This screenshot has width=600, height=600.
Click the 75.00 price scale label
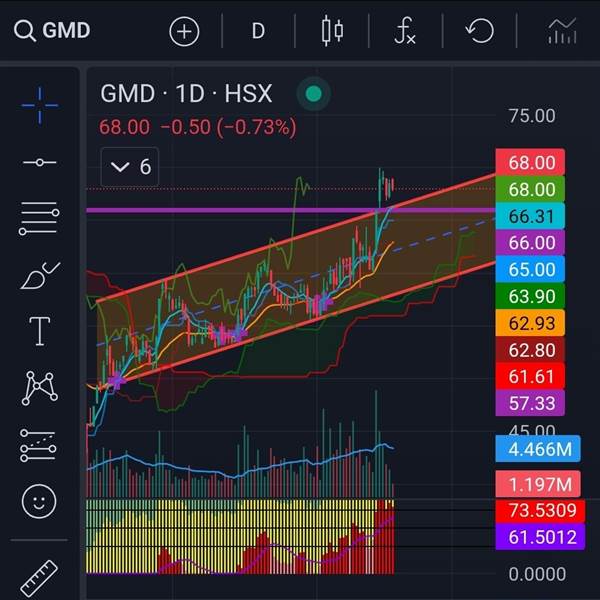click(x=532, y=116)
